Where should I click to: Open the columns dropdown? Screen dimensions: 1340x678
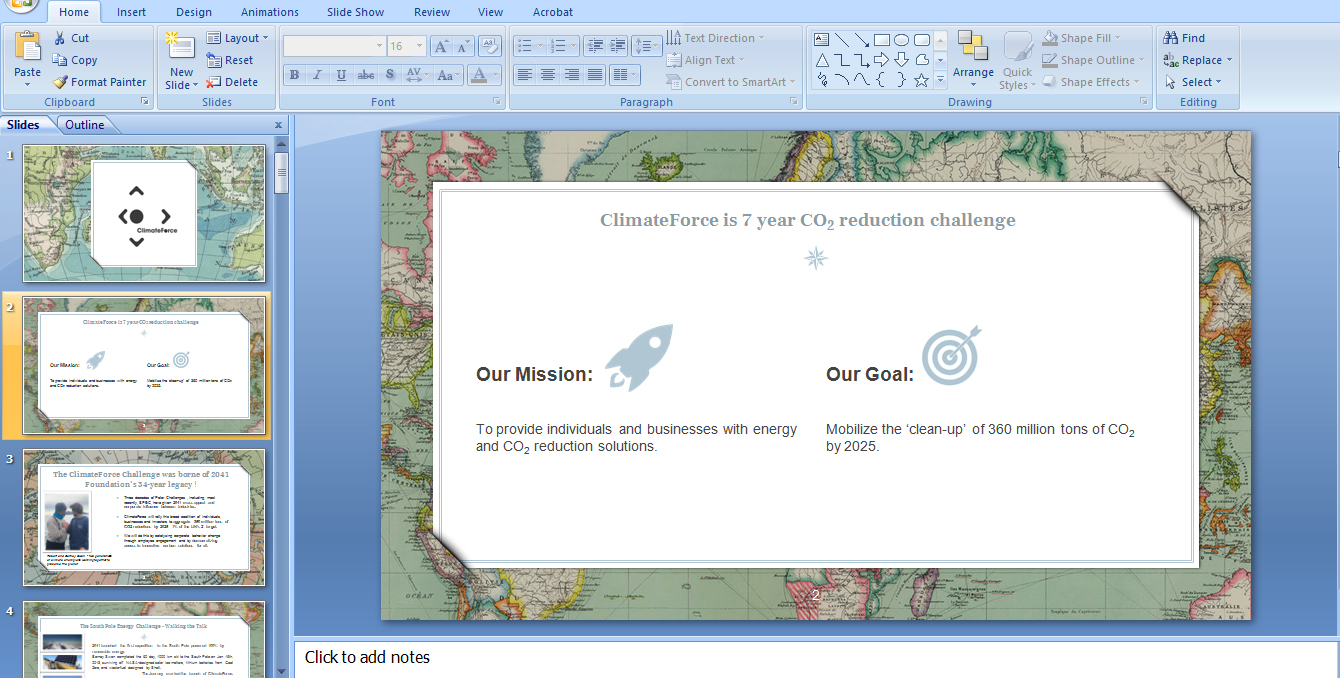point(624,75)
